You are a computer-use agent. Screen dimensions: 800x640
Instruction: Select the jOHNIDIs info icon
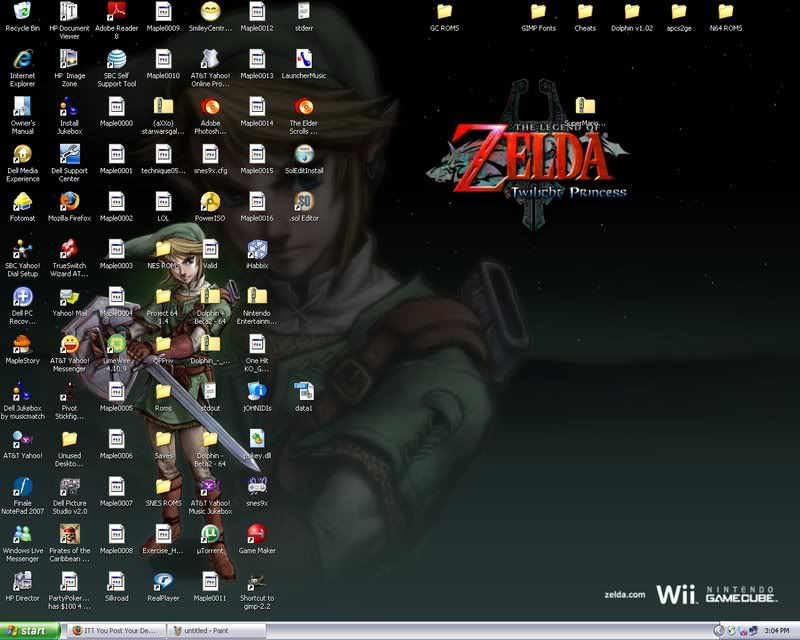pyautogui.click(x=257, y=391)
